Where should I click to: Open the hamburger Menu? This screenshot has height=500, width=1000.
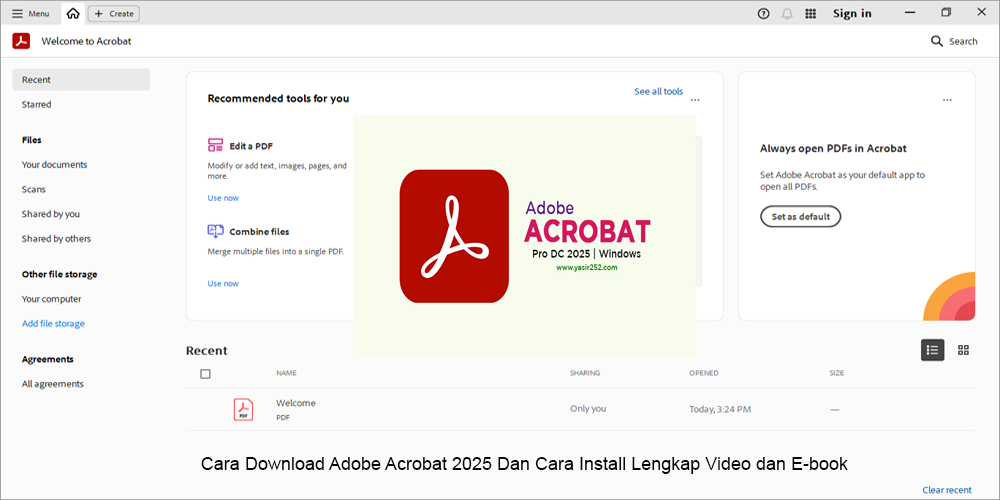point(31,13)
